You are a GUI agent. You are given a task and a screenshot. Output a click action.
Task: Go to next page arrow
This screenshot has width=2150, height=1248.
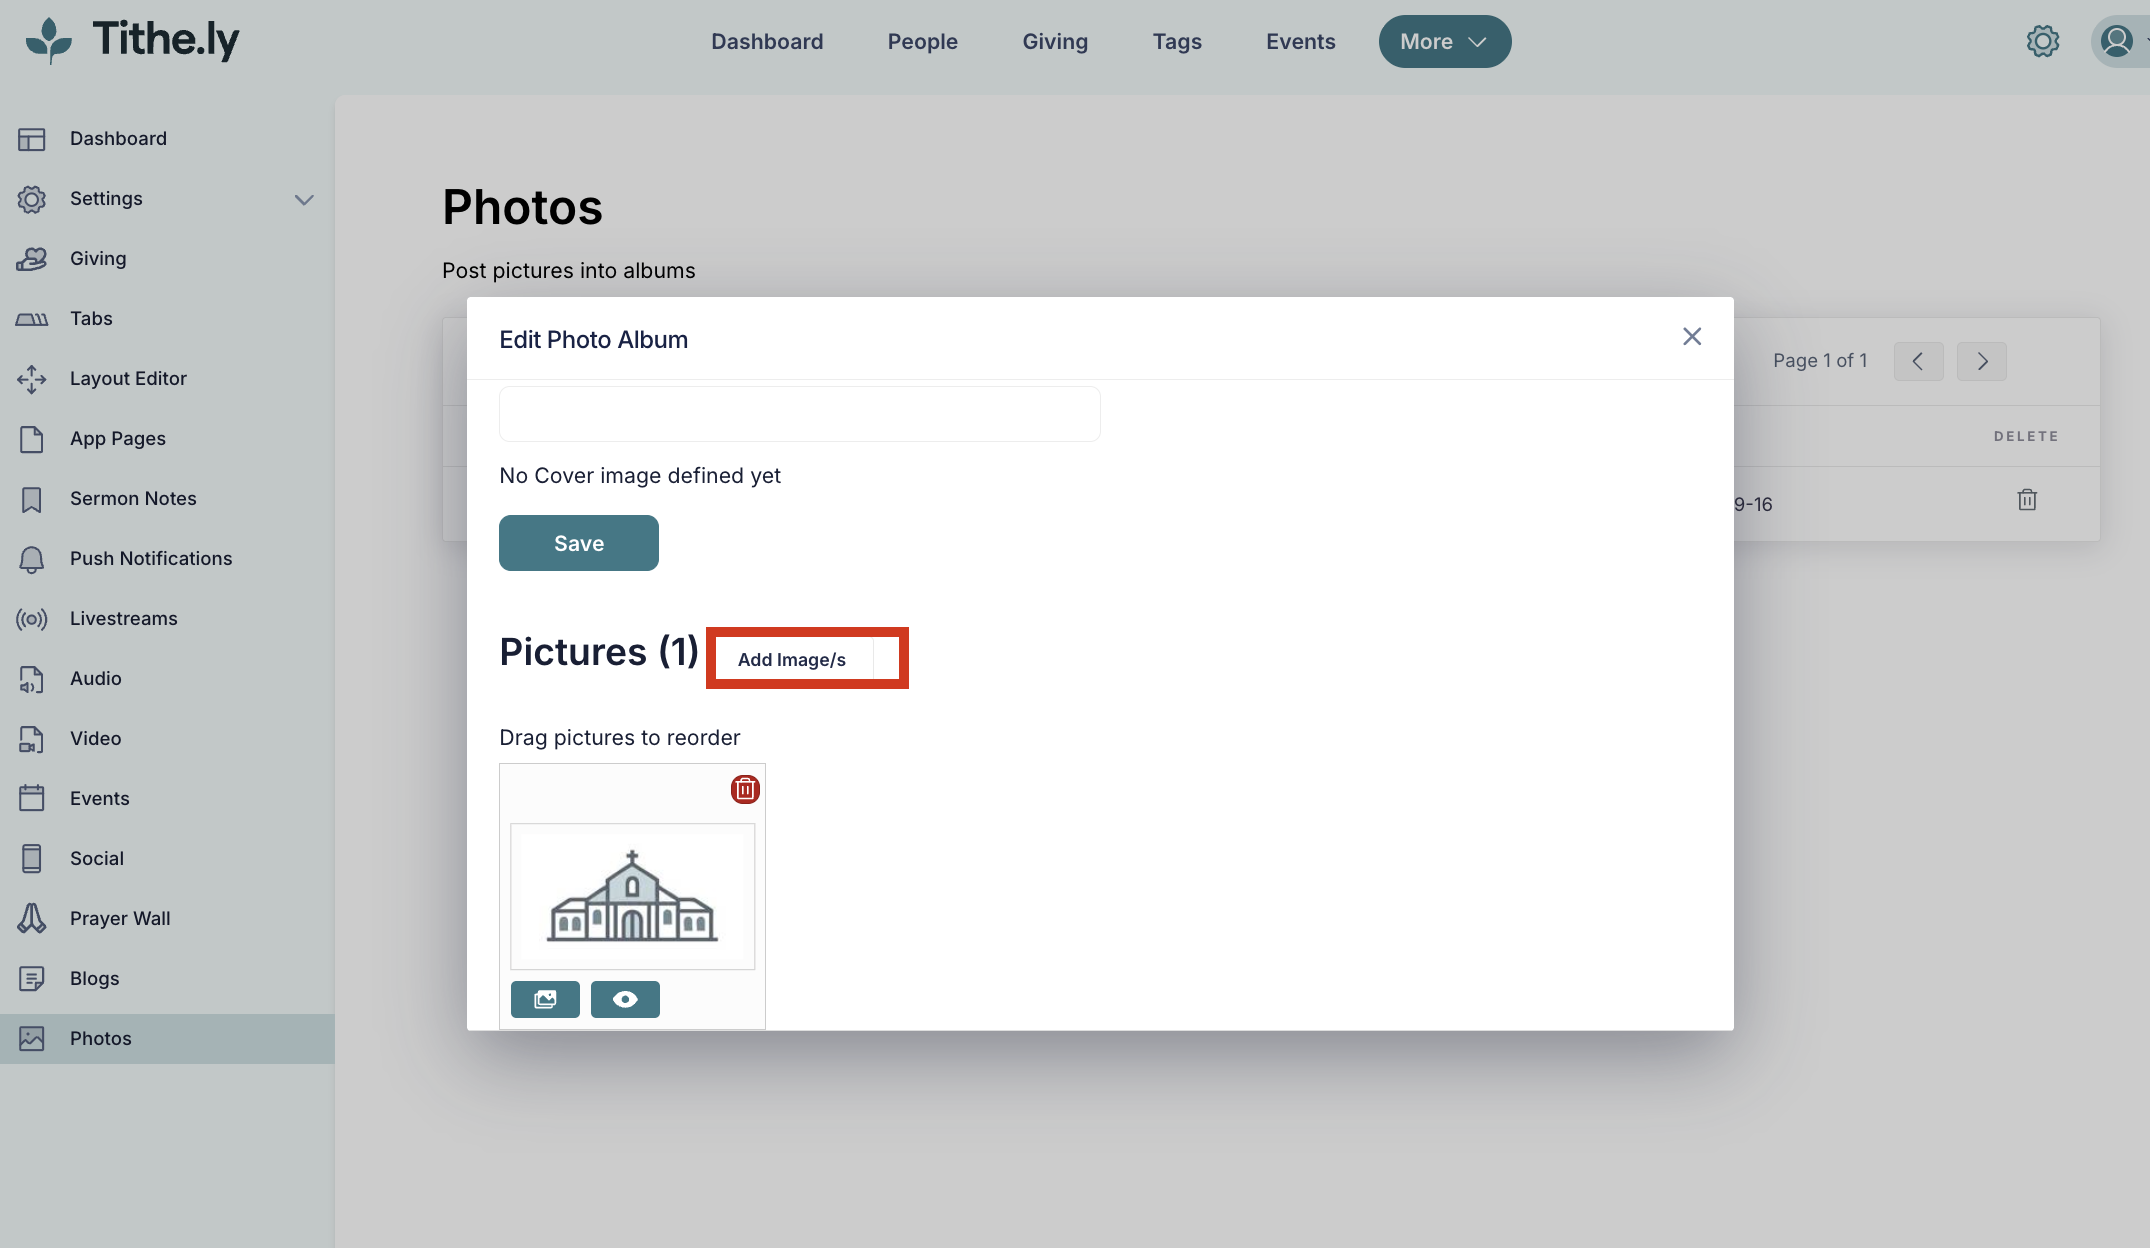coord(1982,361)
